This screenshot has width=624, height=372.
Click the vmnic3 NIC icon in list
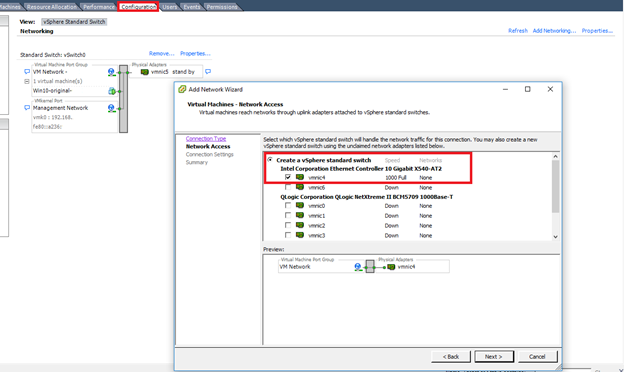click(300, 235)
